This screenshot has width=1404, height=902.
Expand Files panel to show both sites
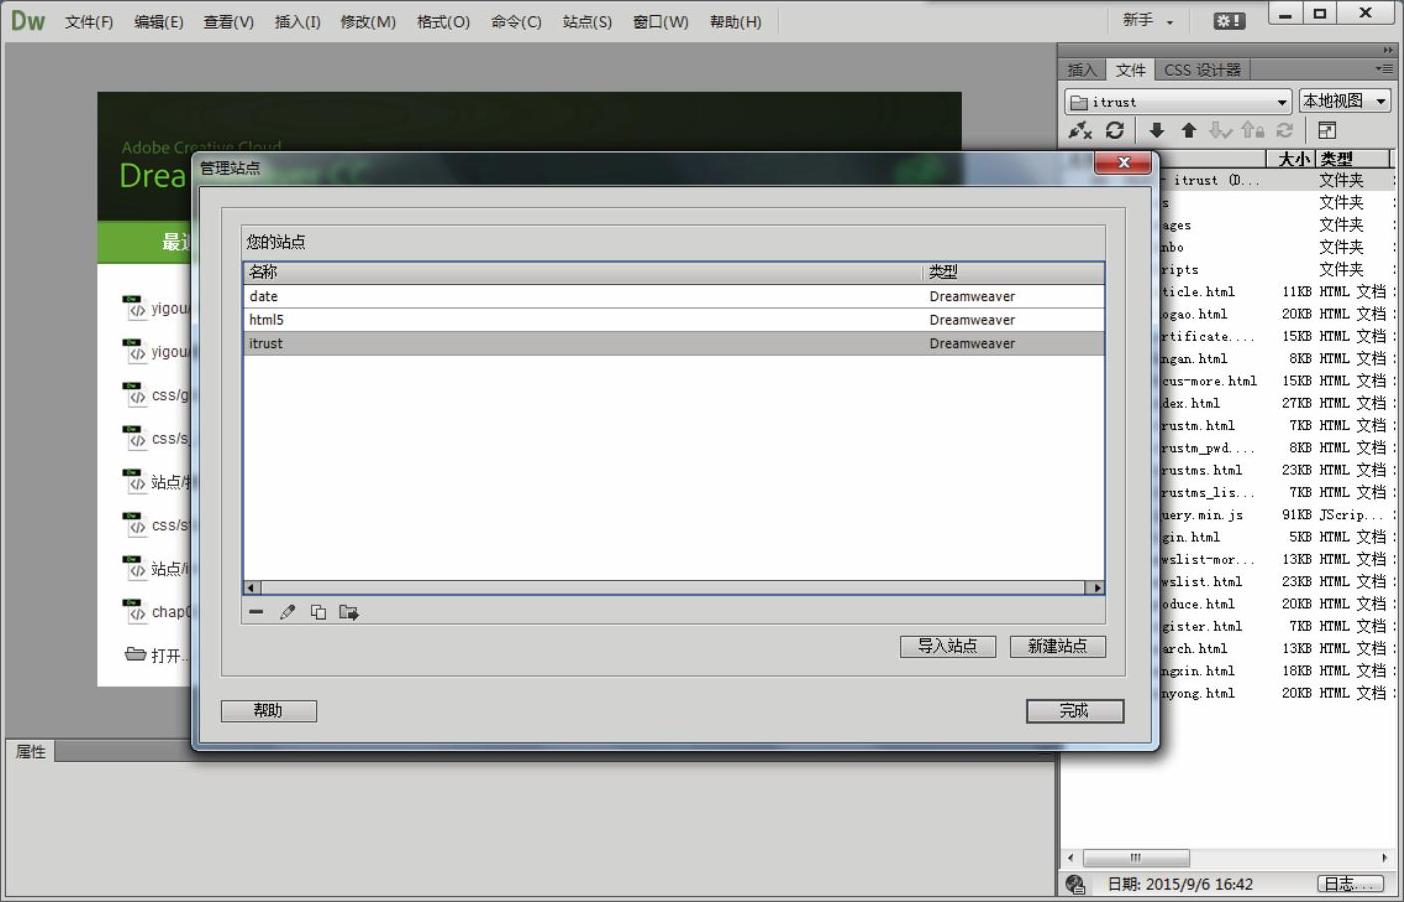[1327, 130]
